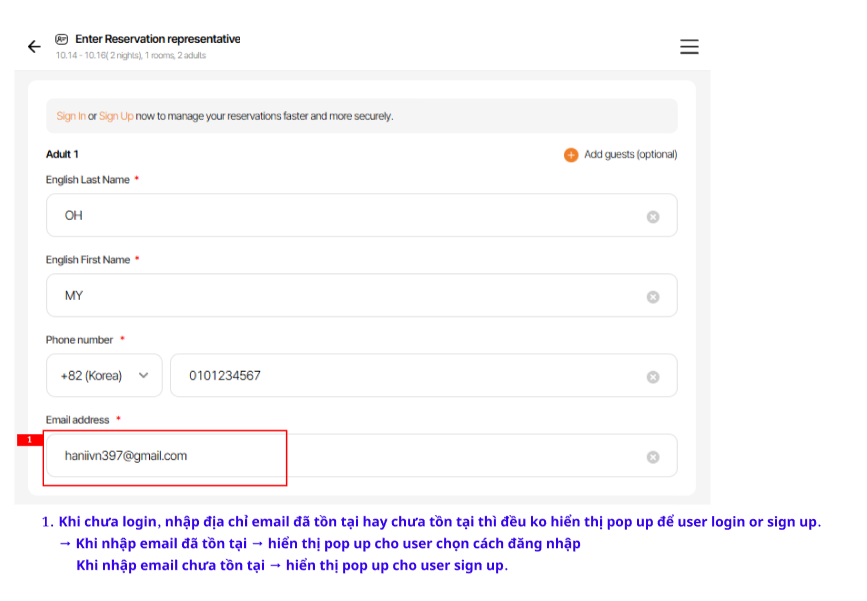Click the chevron arrow in the country code selector
867x601 pixels.
tap(143, 376)
